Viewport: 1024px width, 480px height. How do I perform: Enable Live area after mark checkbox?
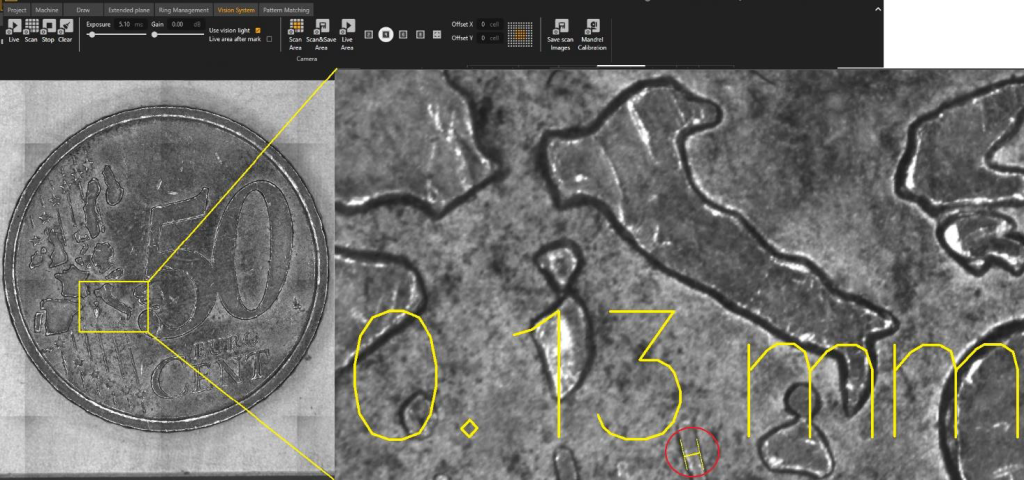tap(269, 39)
